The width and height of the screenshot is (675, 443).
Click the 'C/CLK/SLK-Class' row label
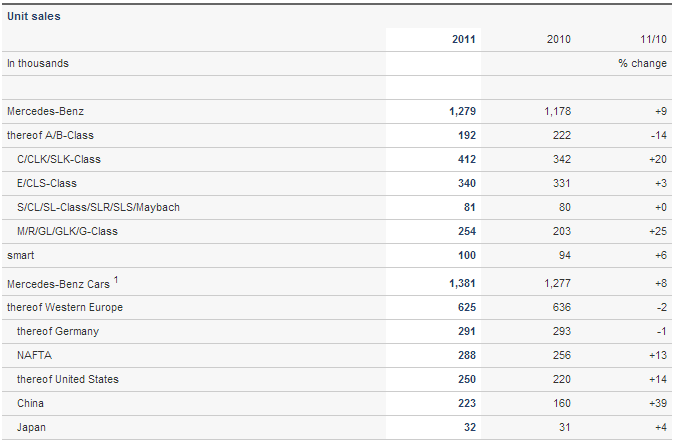[x=59, y=159]
